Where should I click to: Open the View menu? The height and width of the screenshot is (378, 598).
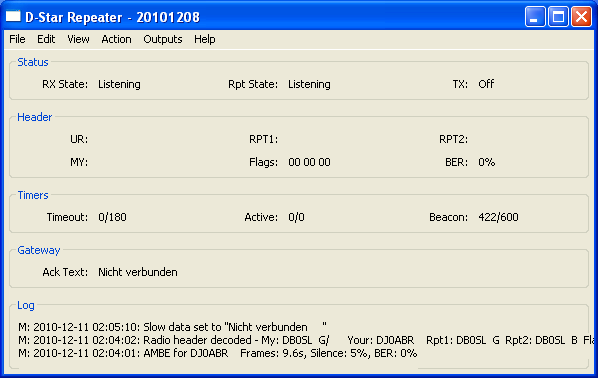tap(78, 39)
